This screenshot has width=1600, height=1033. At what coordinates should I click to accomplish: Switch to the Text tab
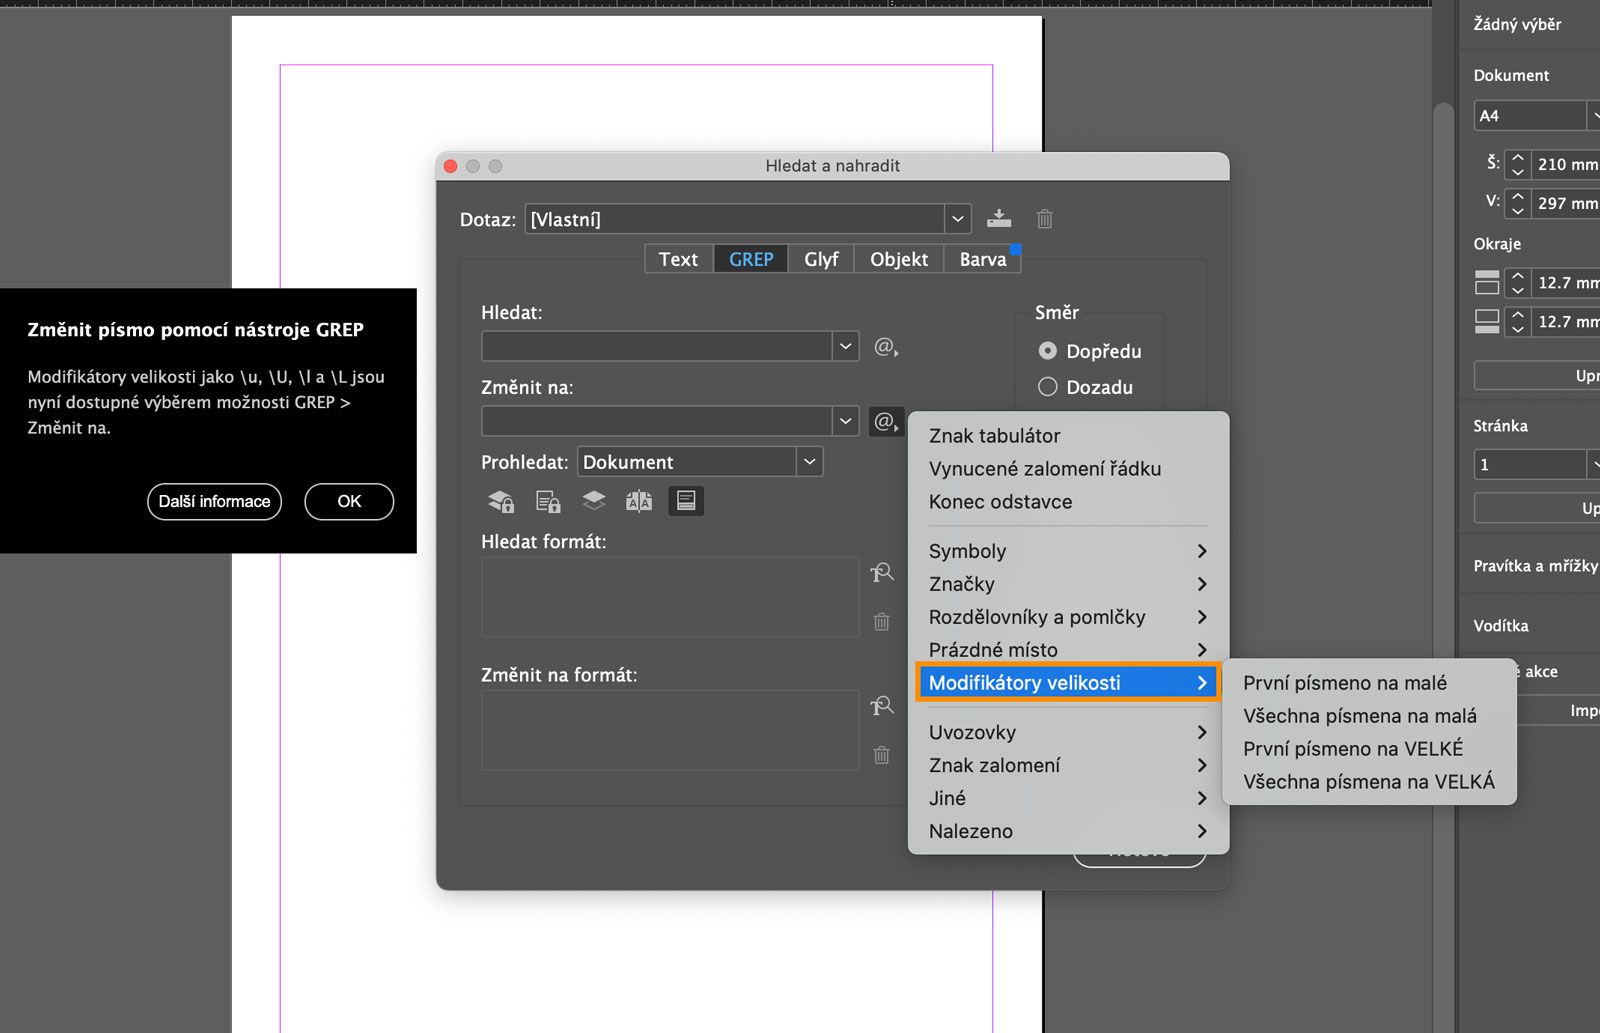[x=678, y=259]
